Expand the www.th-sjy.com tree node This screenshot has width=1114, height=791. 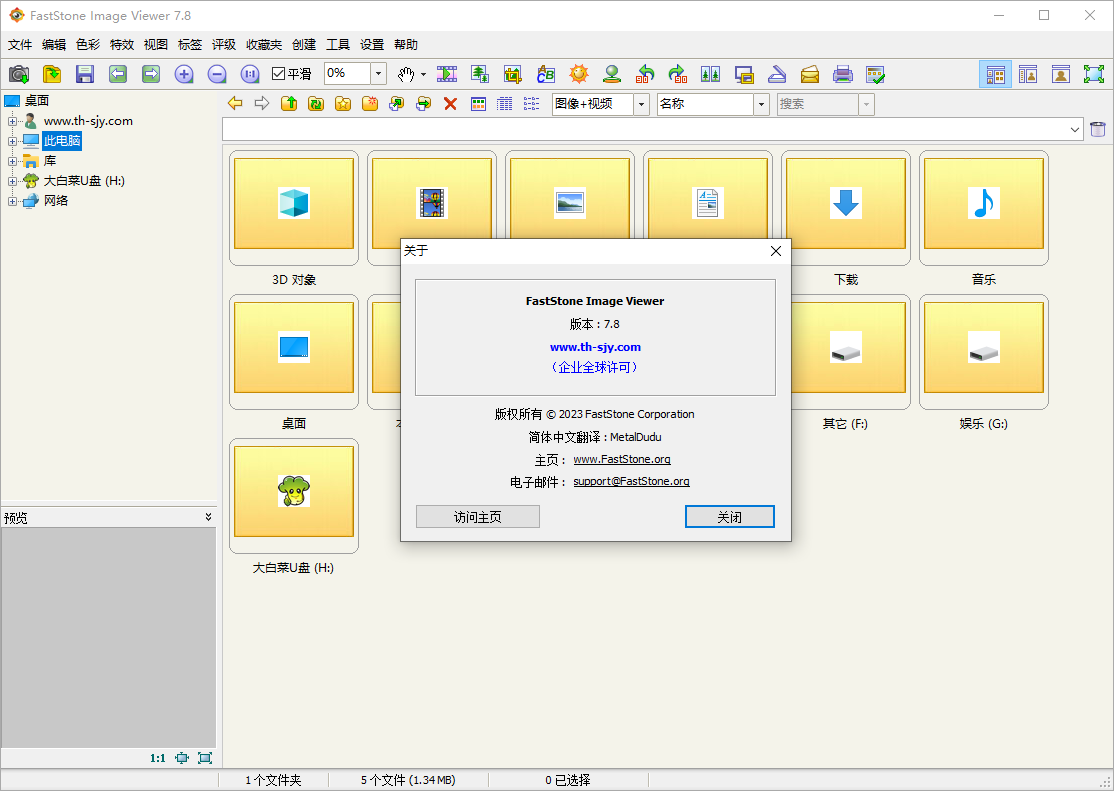(x=12, y=122)
